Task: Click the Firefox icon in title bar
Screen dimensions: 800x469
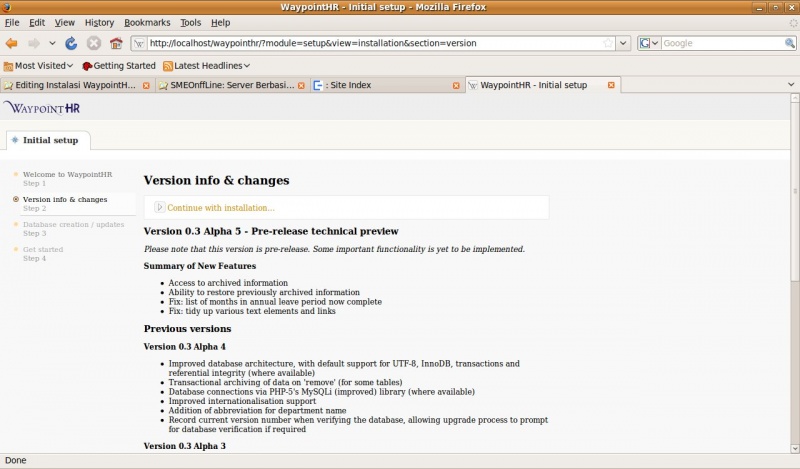Action: click(7, 7)
